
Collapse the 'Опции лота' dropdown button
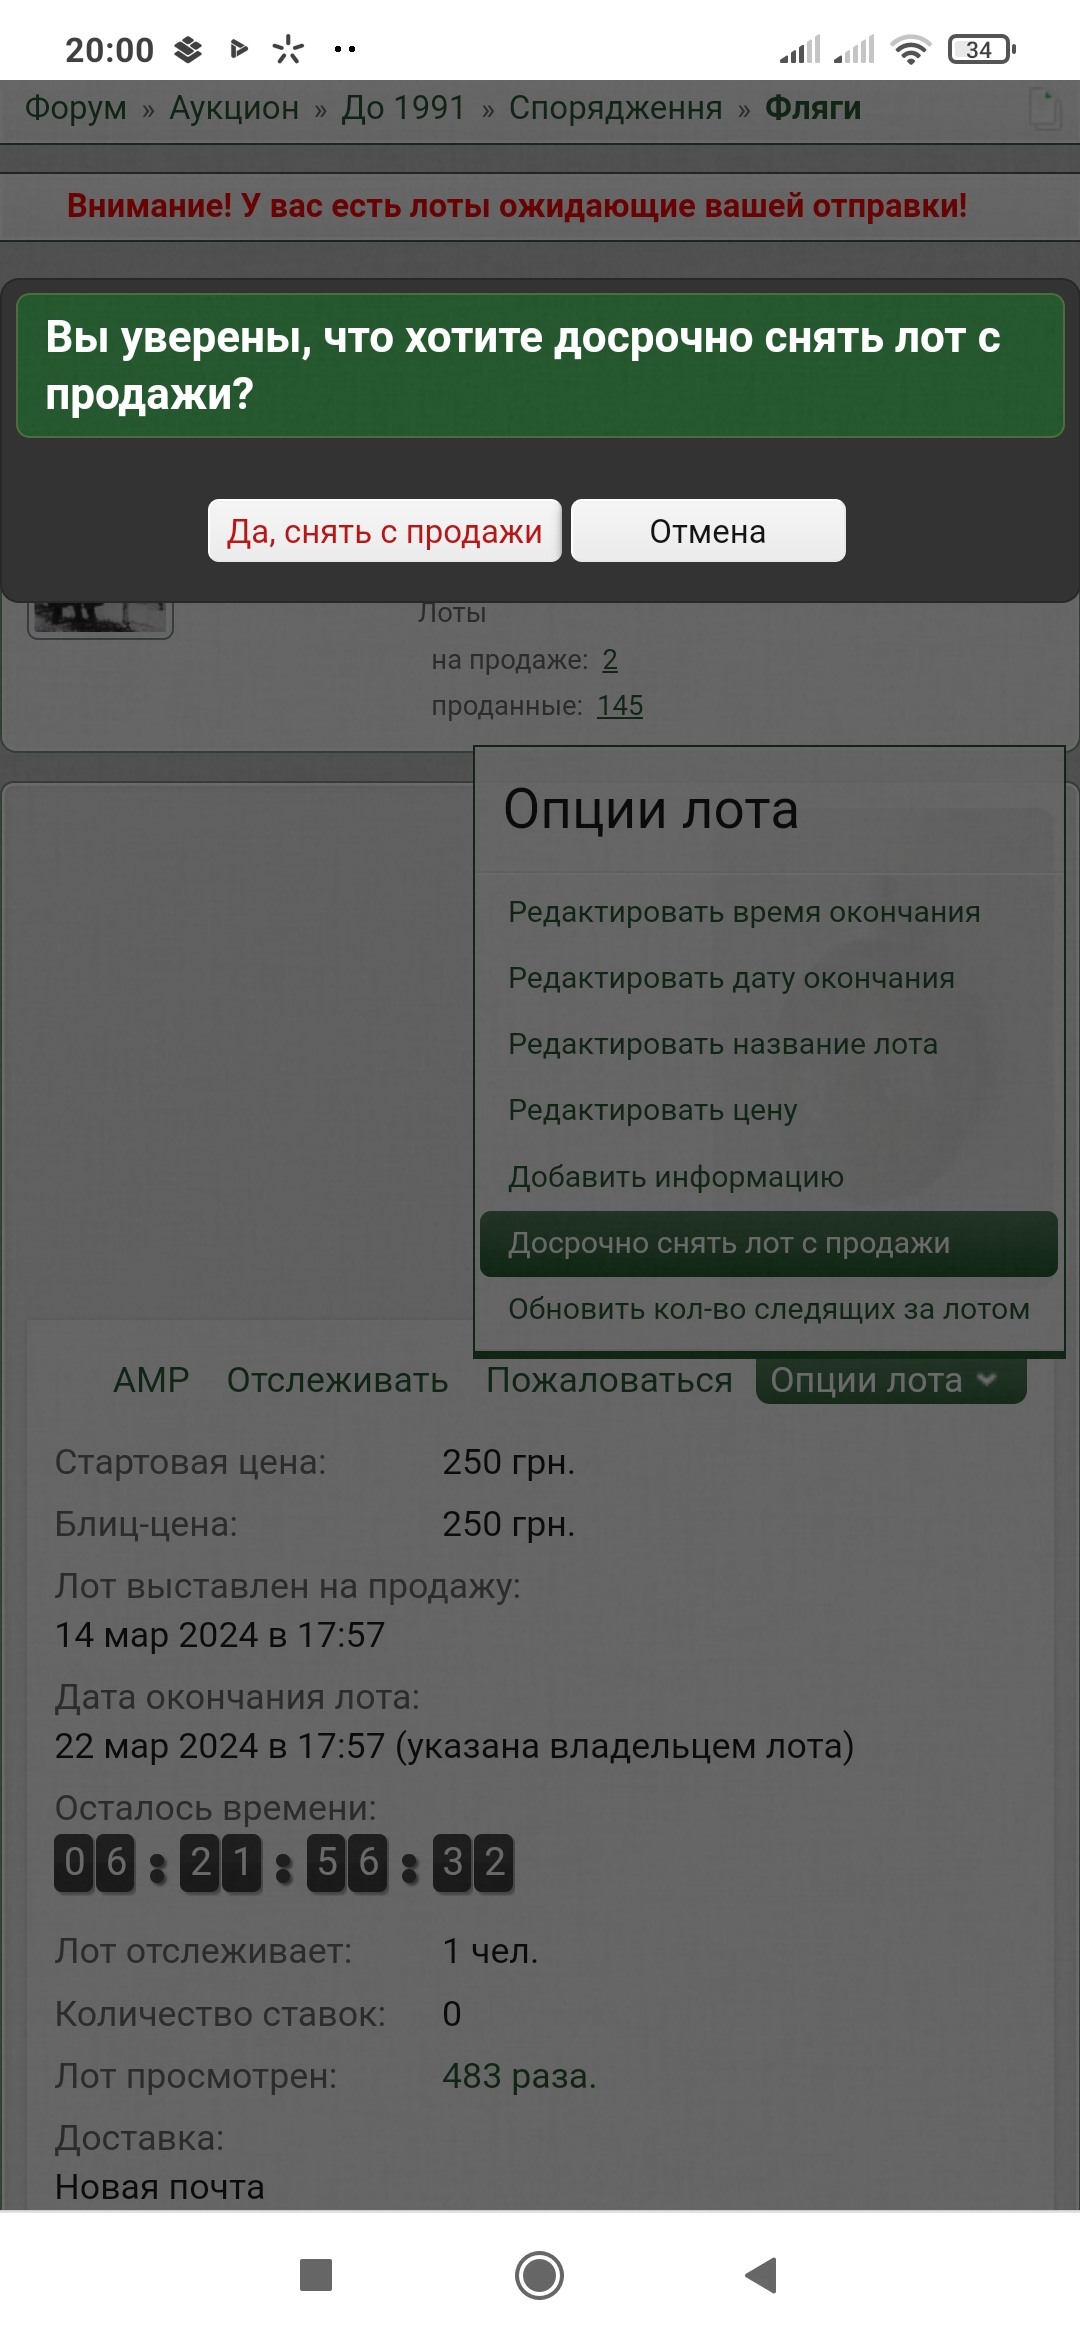point(891,1380)
